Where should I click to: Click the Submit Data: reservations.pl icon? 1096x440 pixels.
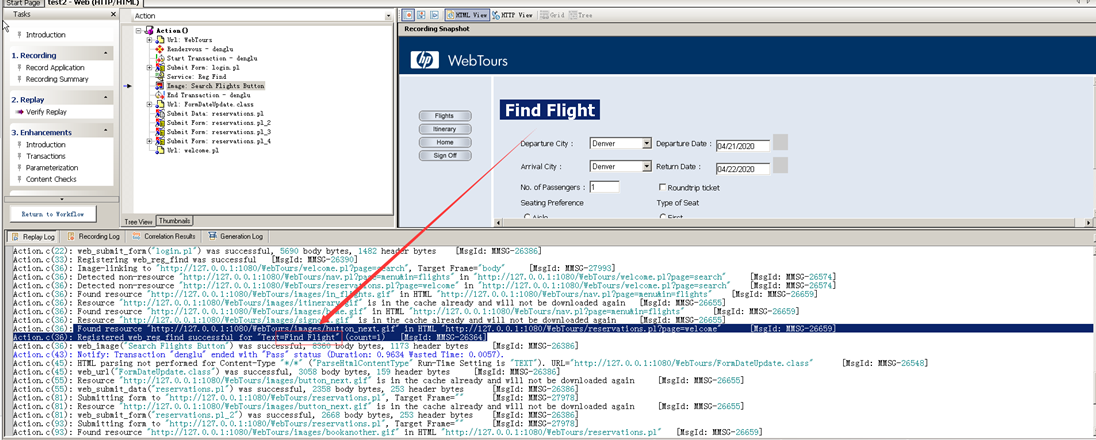click(x=160, y=113)
